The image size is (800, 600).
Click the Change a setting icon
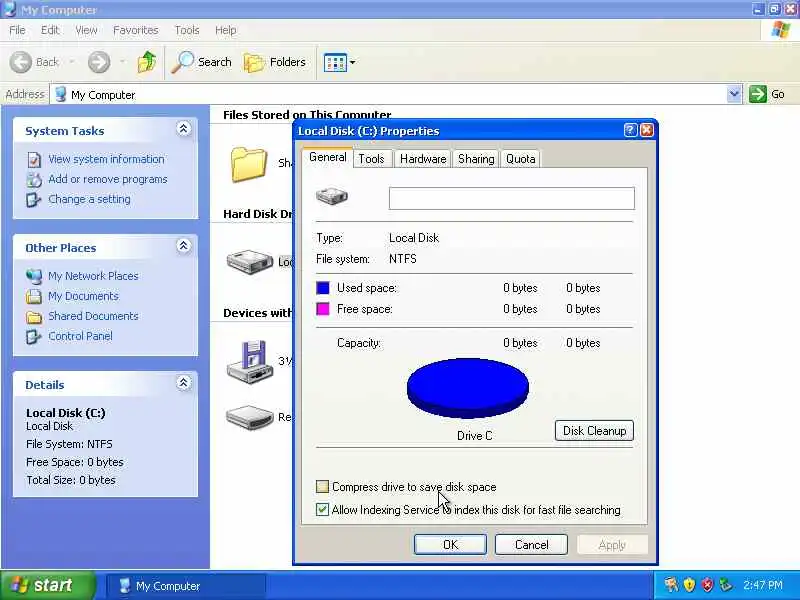34,199
